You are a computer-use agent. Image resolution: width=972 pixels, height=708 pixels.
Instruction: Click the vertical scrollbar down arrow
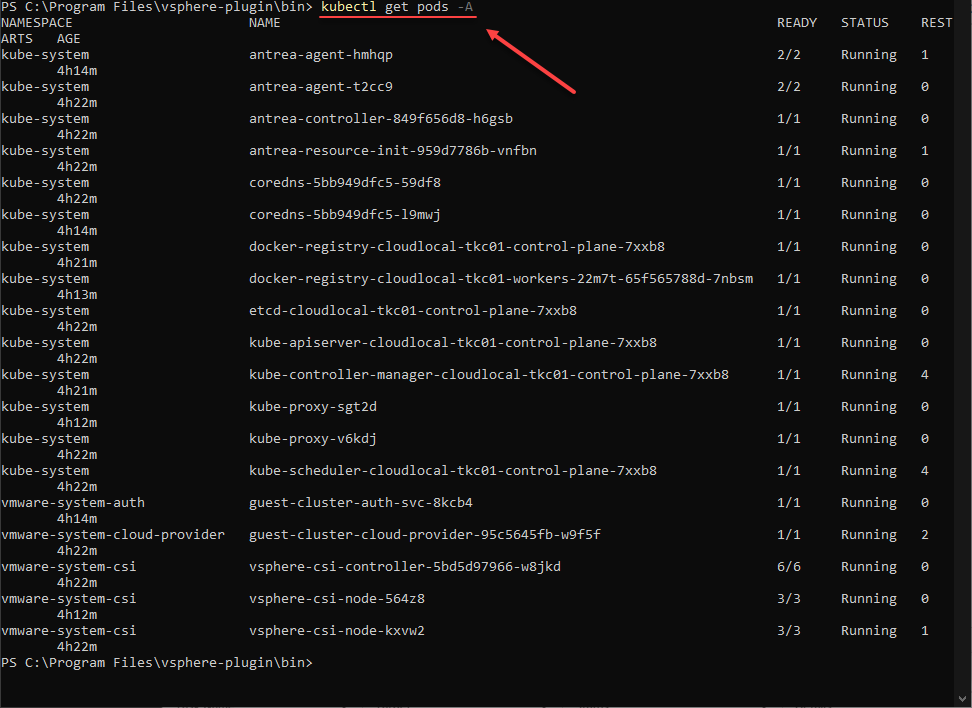[x=965, y=700]
